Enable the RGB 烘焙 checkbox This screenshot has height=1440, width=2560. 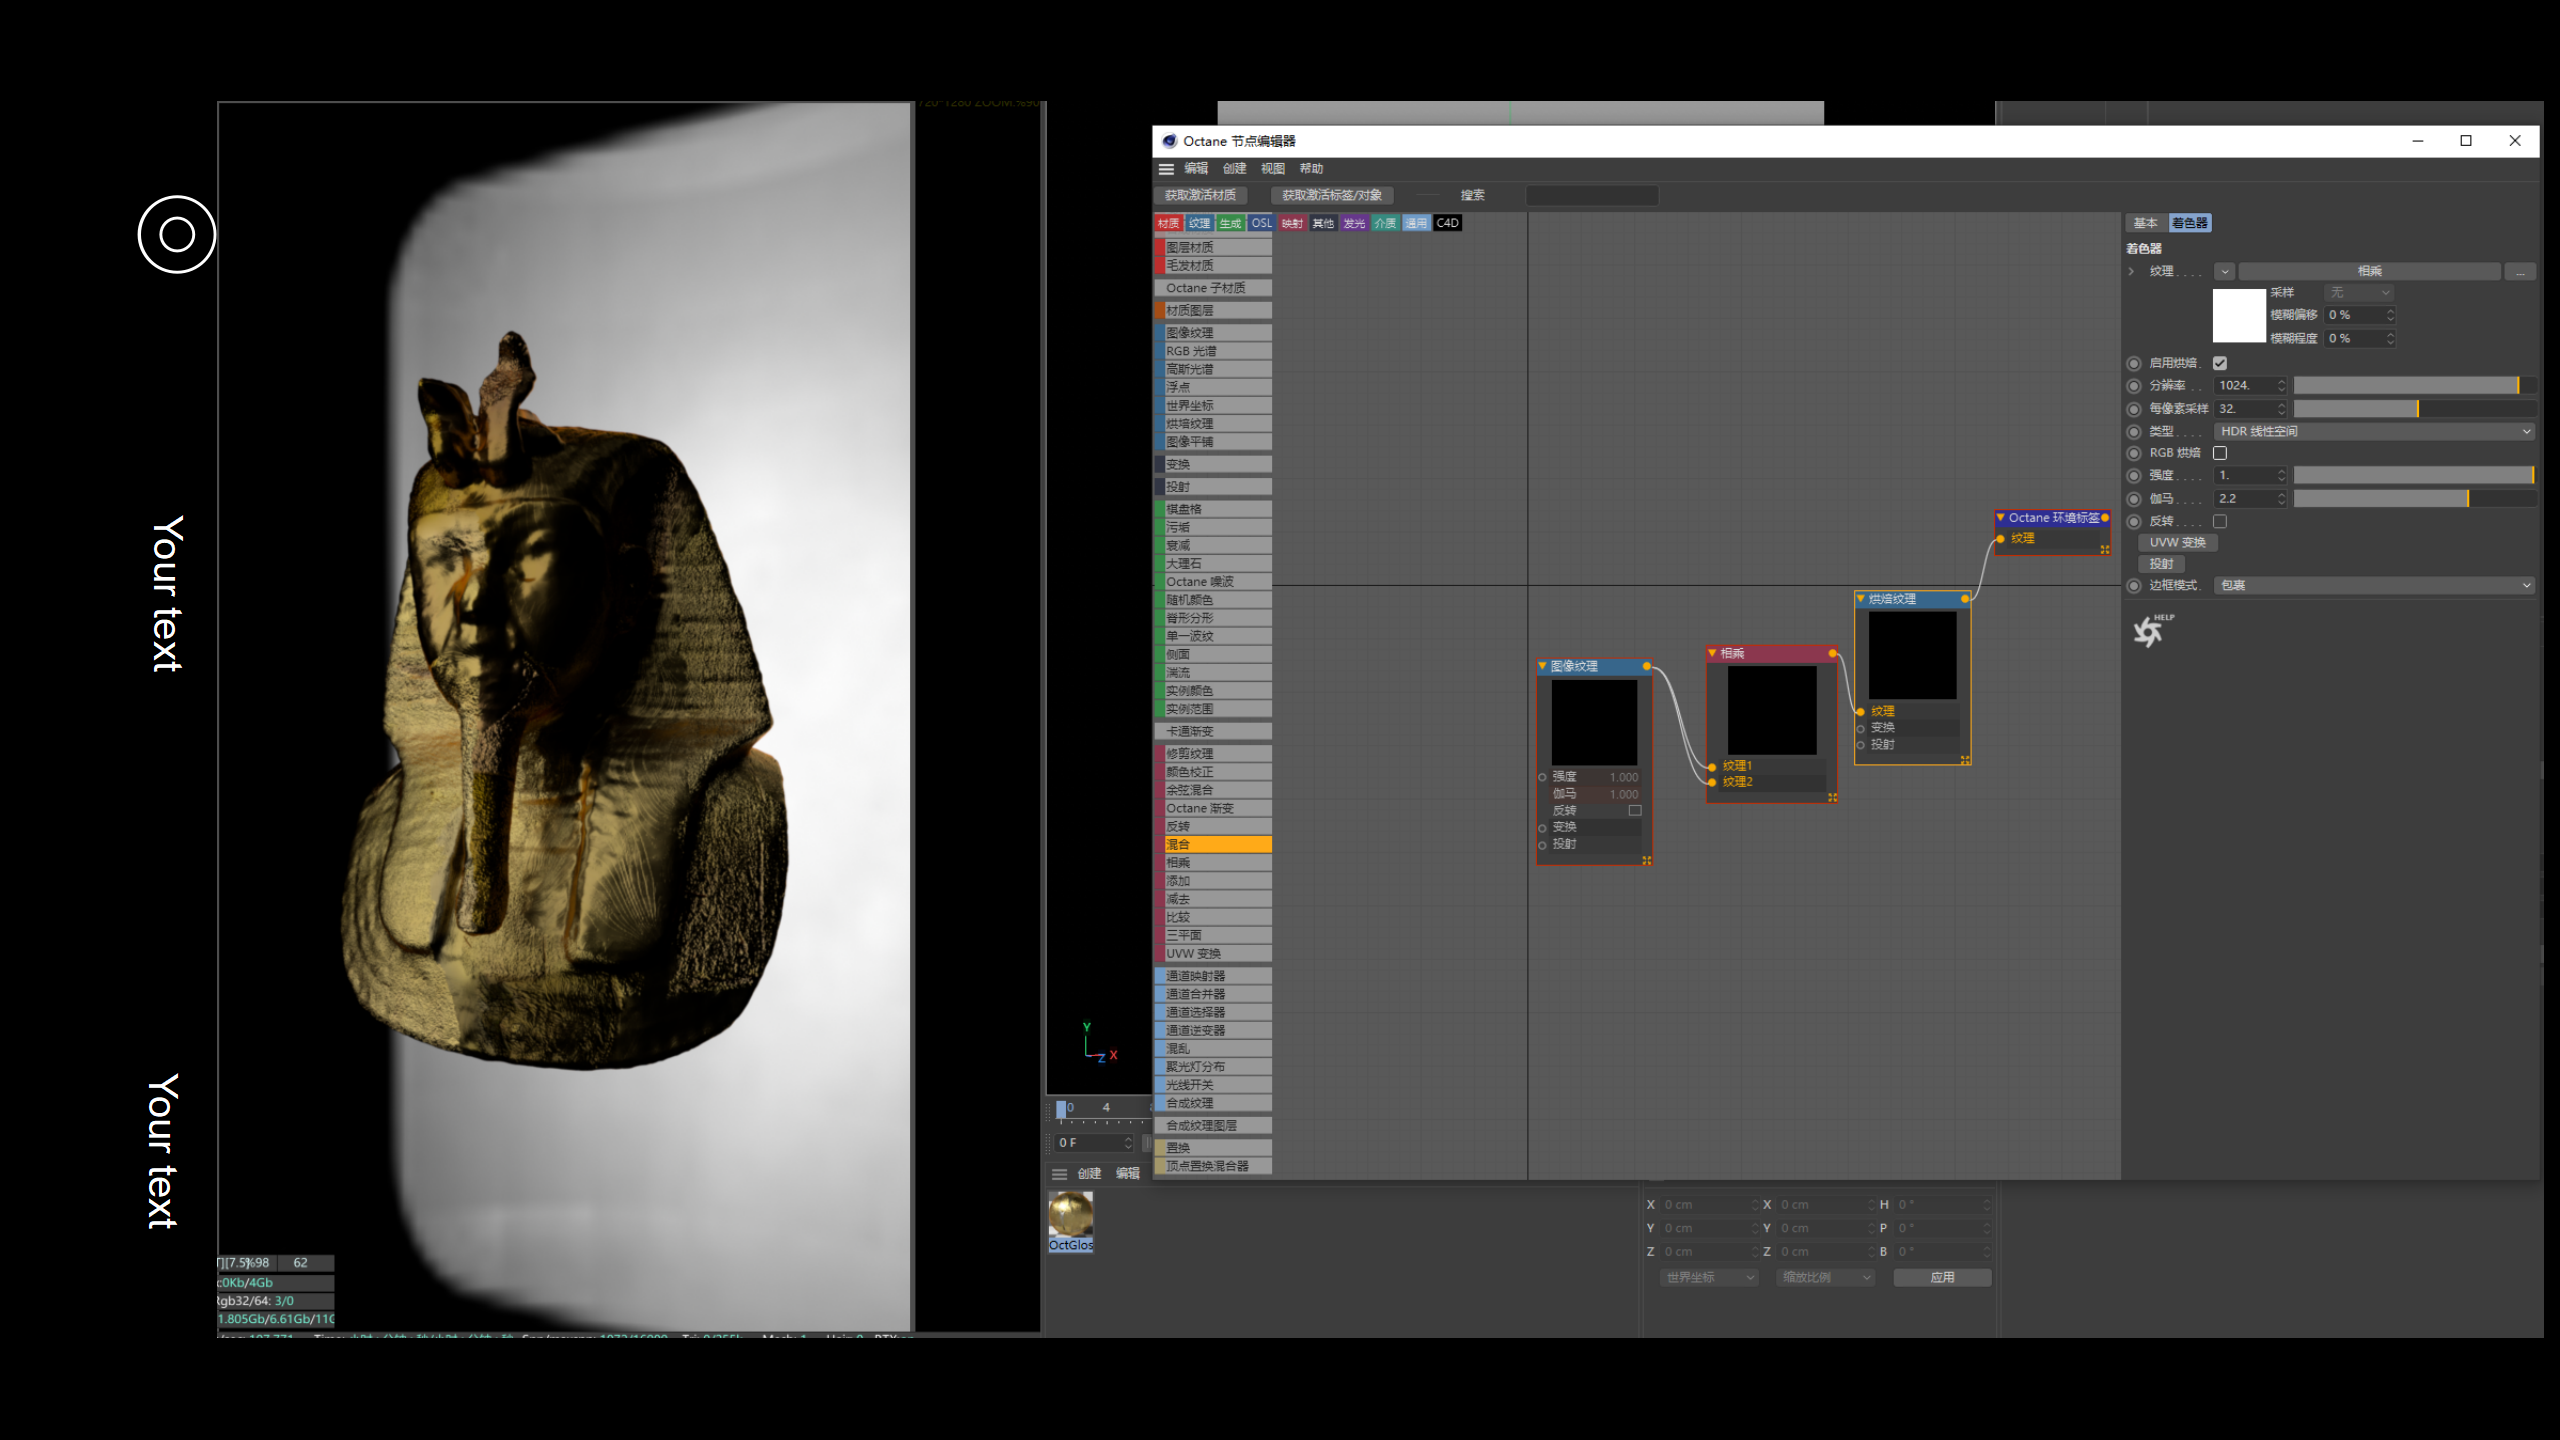pos(2220,453)
